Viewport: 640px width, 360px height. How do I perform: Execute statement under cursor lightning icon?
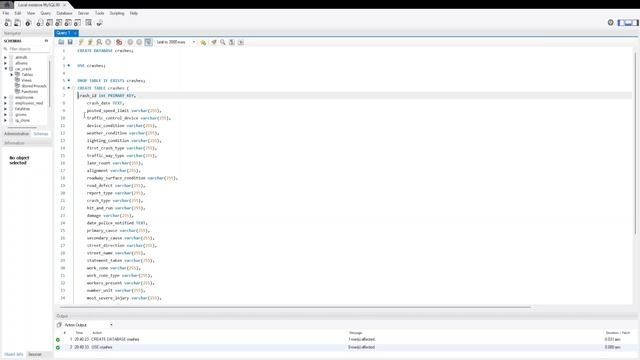[x=90, y=42]
